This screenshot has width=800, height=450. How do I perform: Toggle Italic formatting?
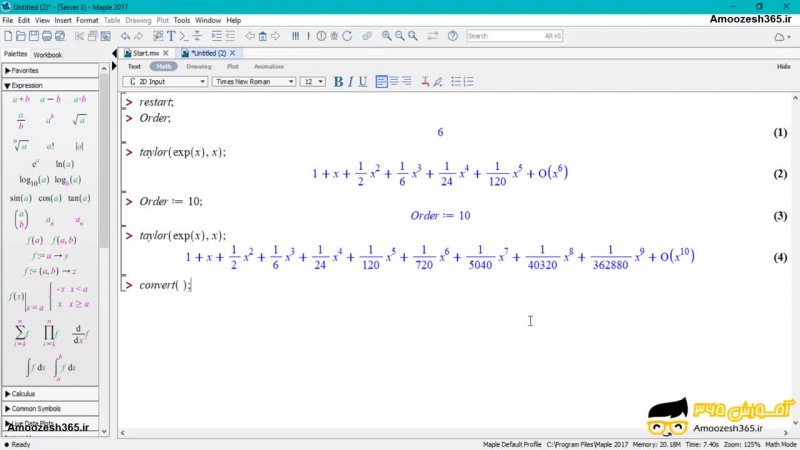click(x=350, y=81)
